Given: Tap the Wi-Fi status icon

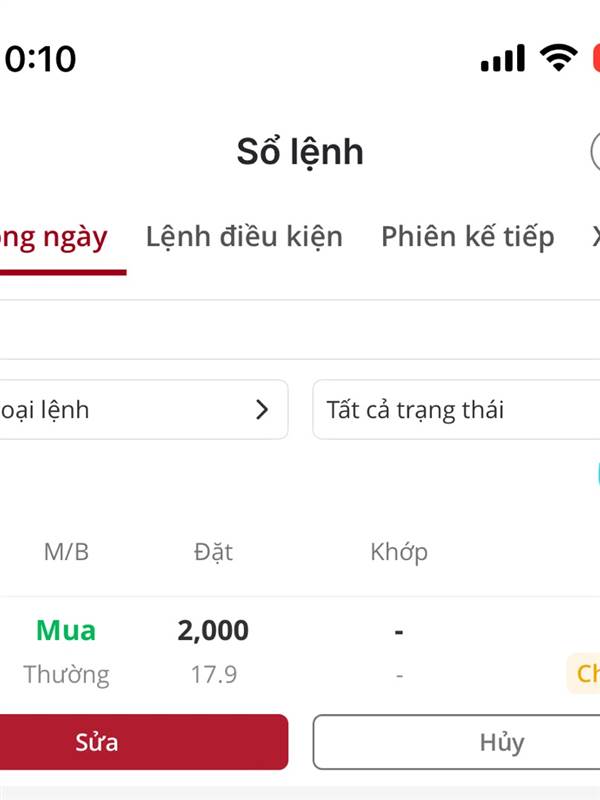Looking at the screenshot, I should point(559,57).
